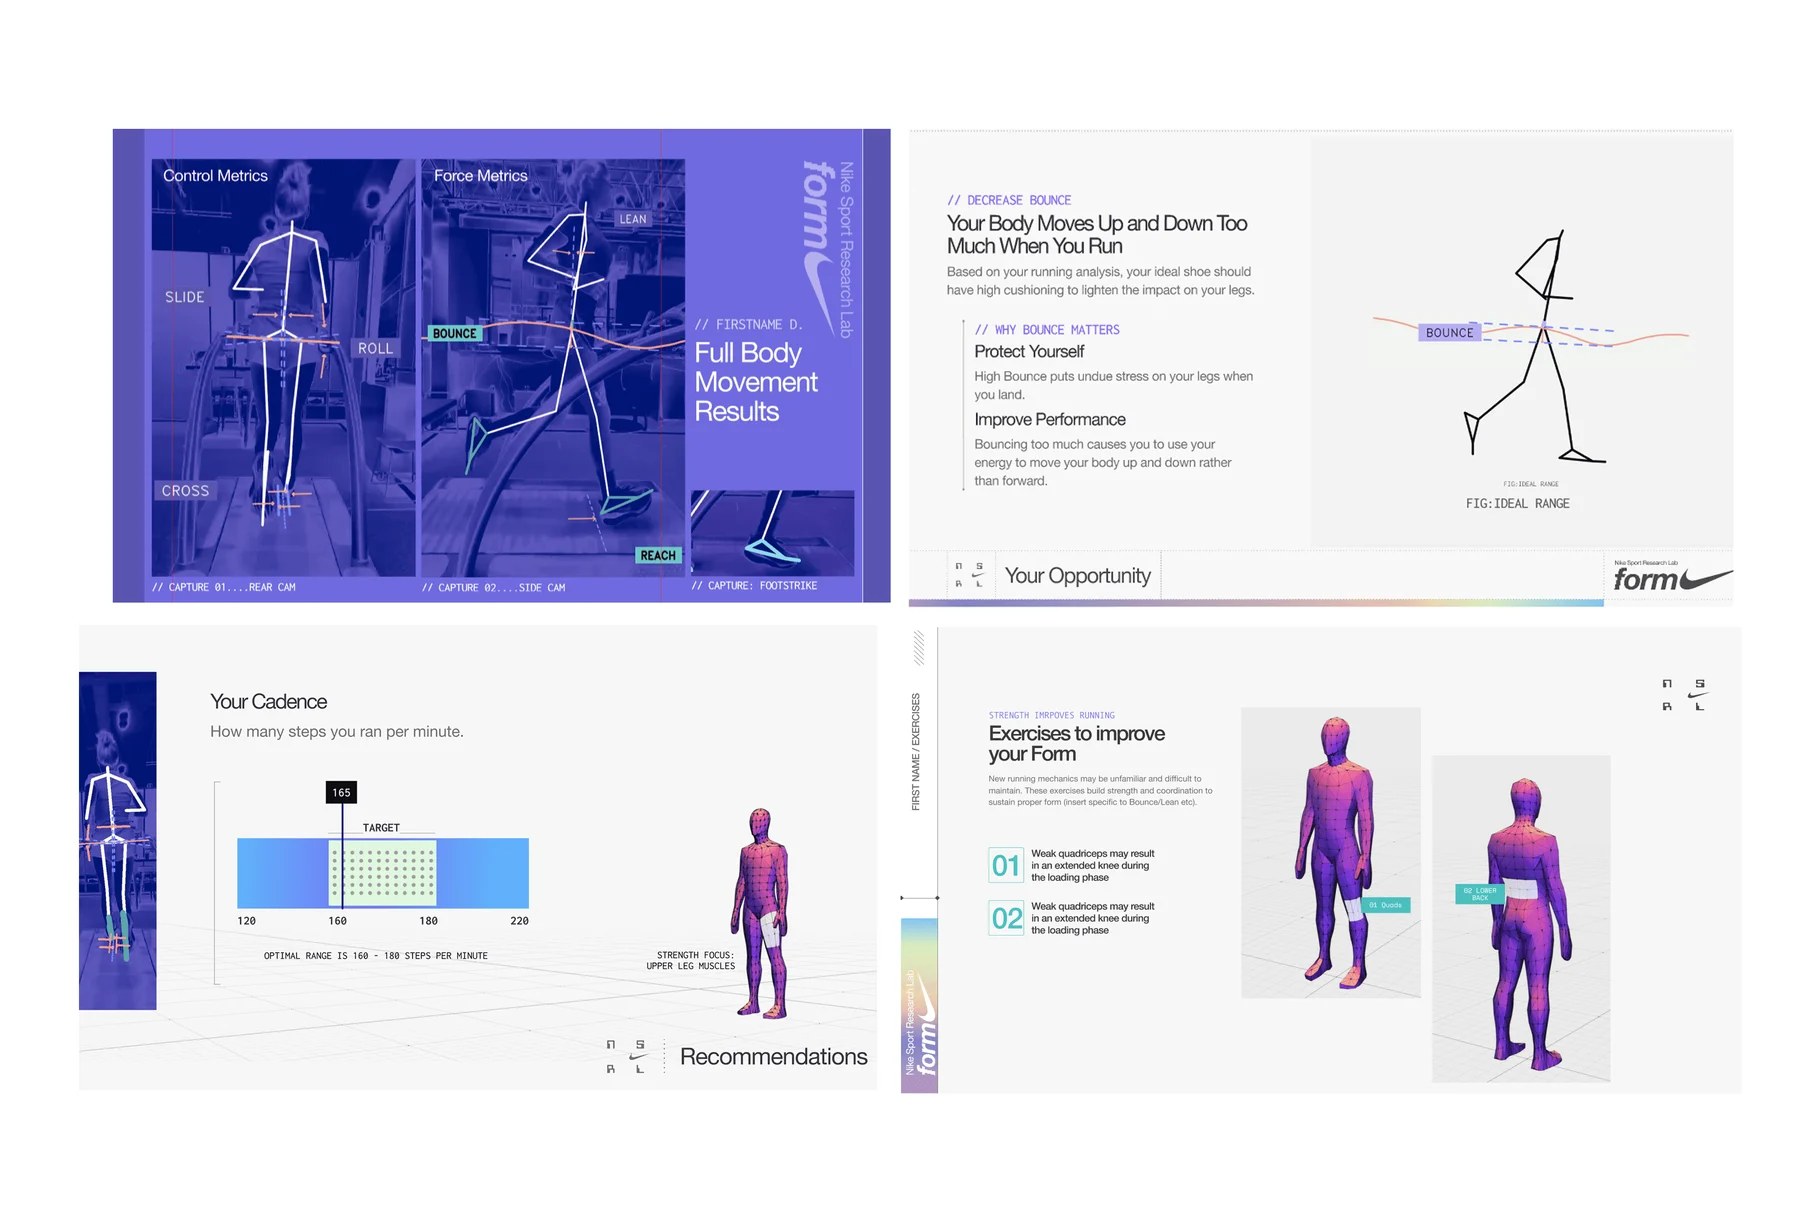Screen dimensions: 1800x1214
Task: Click the vertical form logo on the Full Body Movement slide
Action: coord(828,248)
